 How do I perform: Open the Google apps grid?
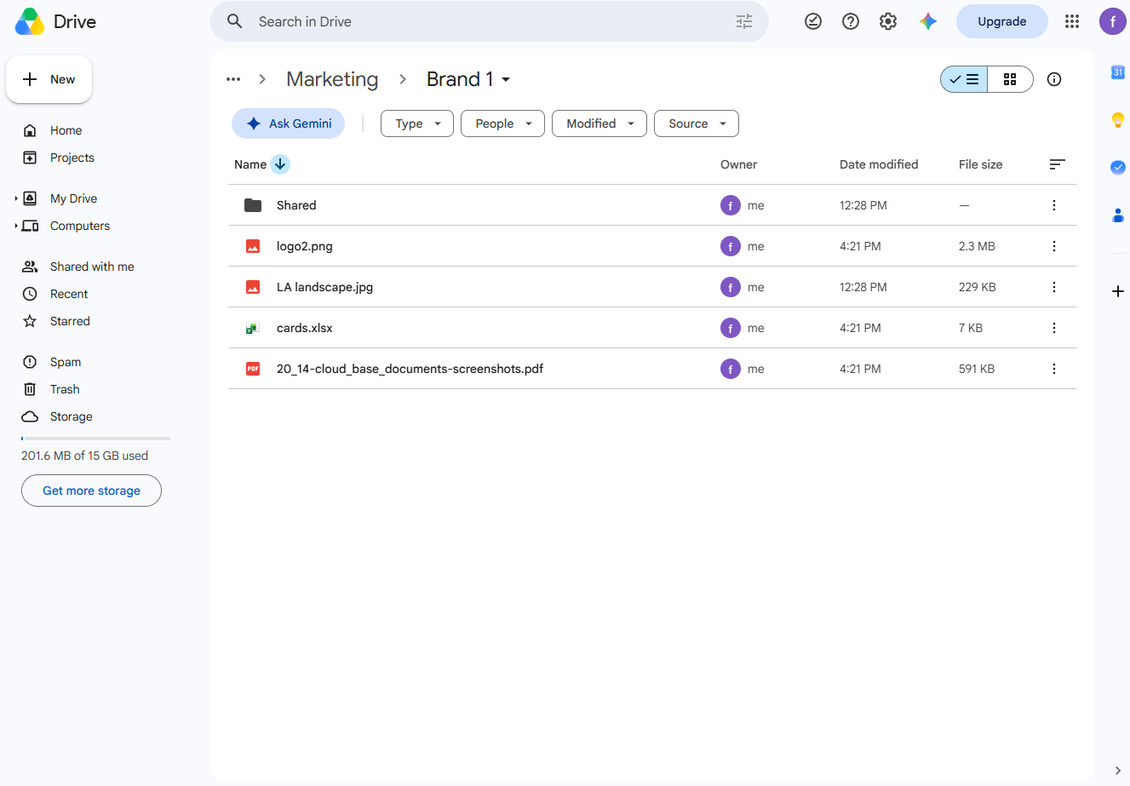[x=1072, y=22]
